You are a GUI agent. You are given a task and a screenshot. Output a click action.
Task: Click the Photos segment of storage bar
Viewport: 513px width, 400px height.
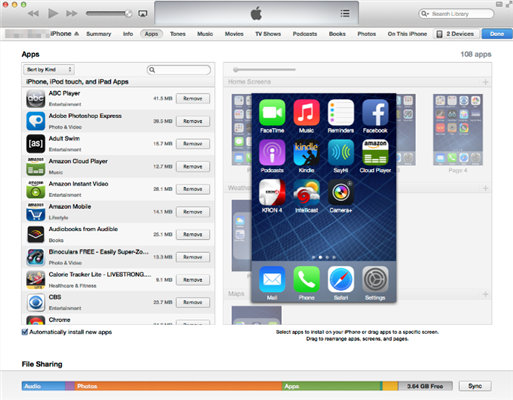[178, 386]
